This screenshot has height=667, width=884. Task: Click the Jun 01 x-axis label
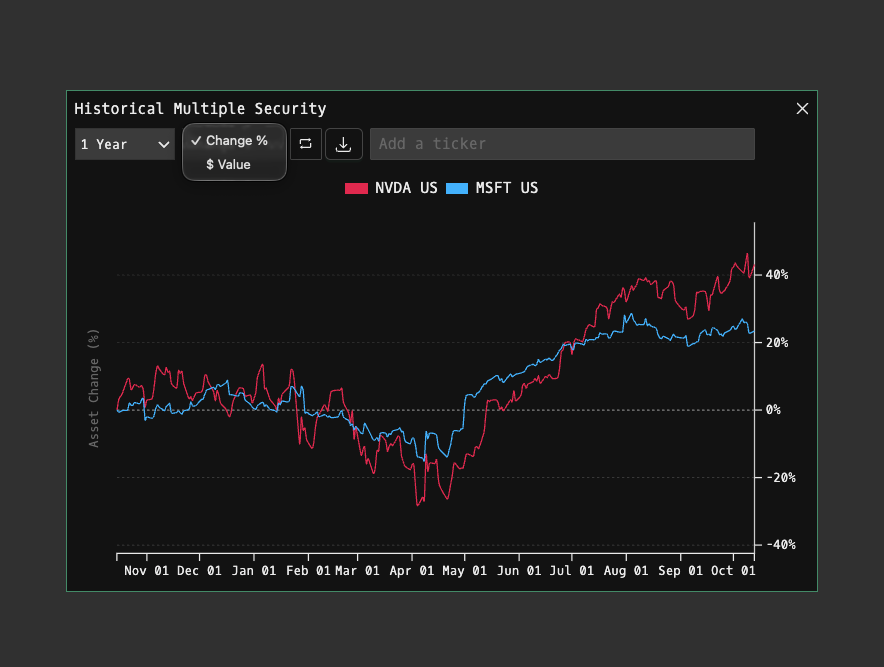pyautogui.click(x=519, y=571)
